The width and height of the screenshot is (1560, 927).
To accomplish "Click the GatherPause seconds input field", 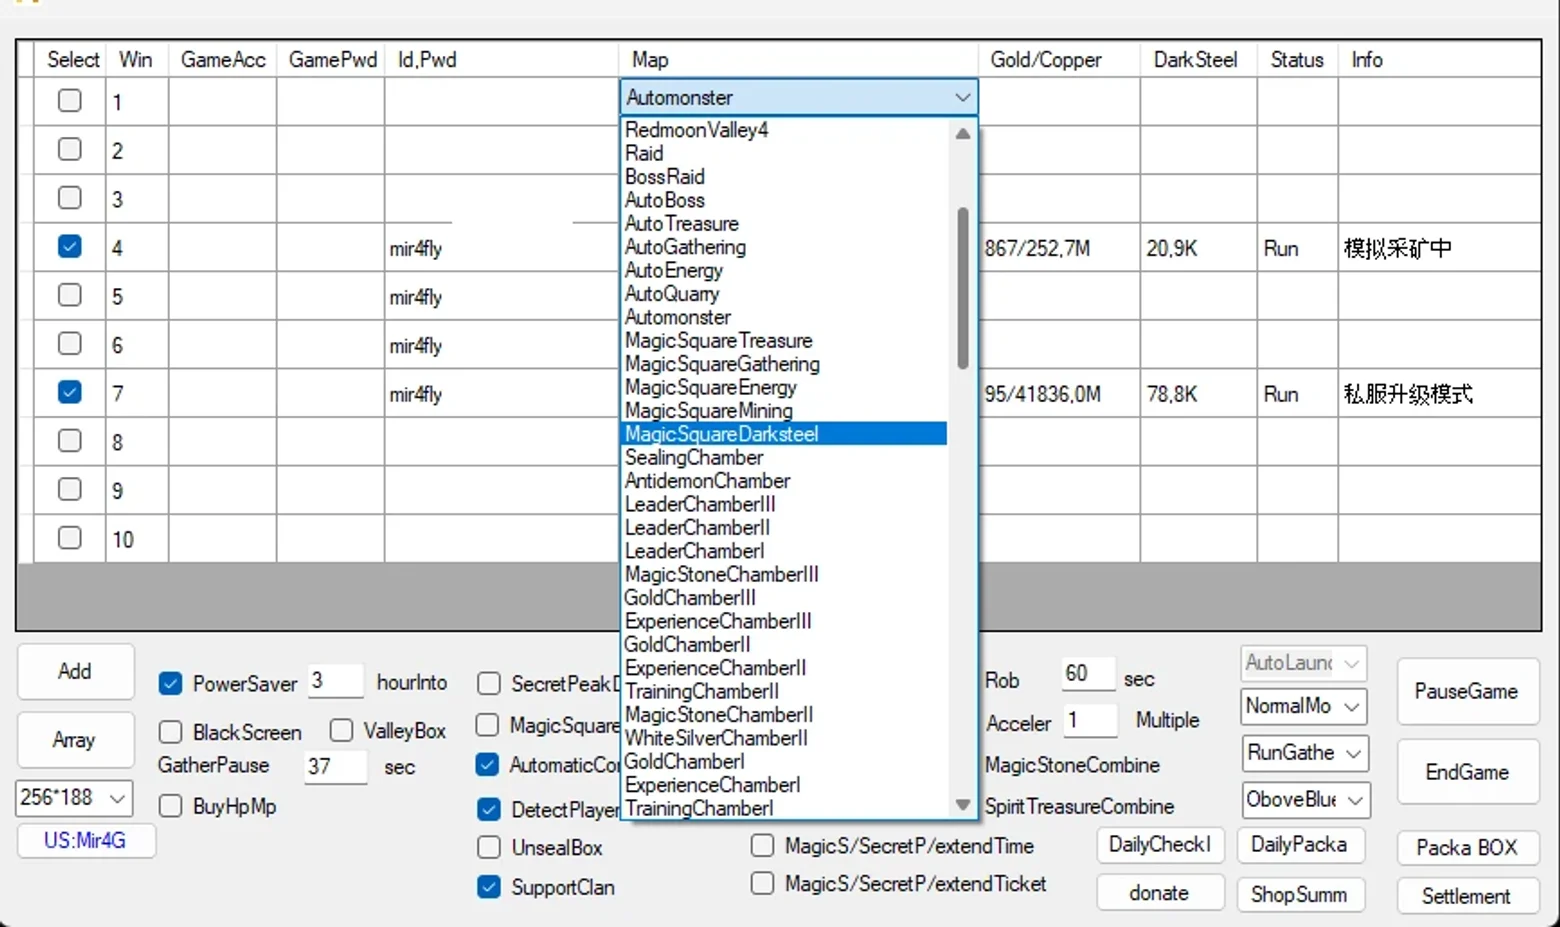I will pos(335,766).
